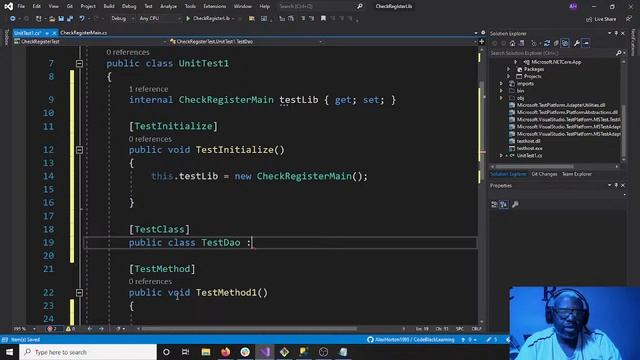
Task: Open the Build menu
Action: click(109, 7)
